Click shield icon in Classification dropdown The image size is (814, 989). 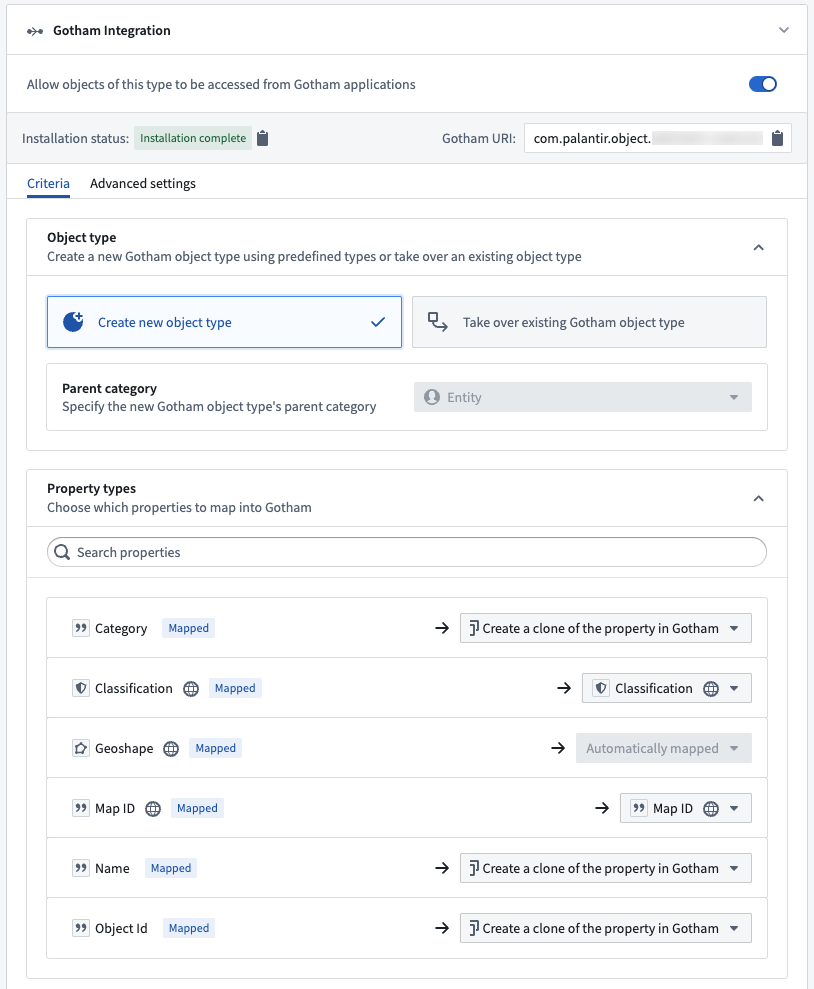coord(601,688)
